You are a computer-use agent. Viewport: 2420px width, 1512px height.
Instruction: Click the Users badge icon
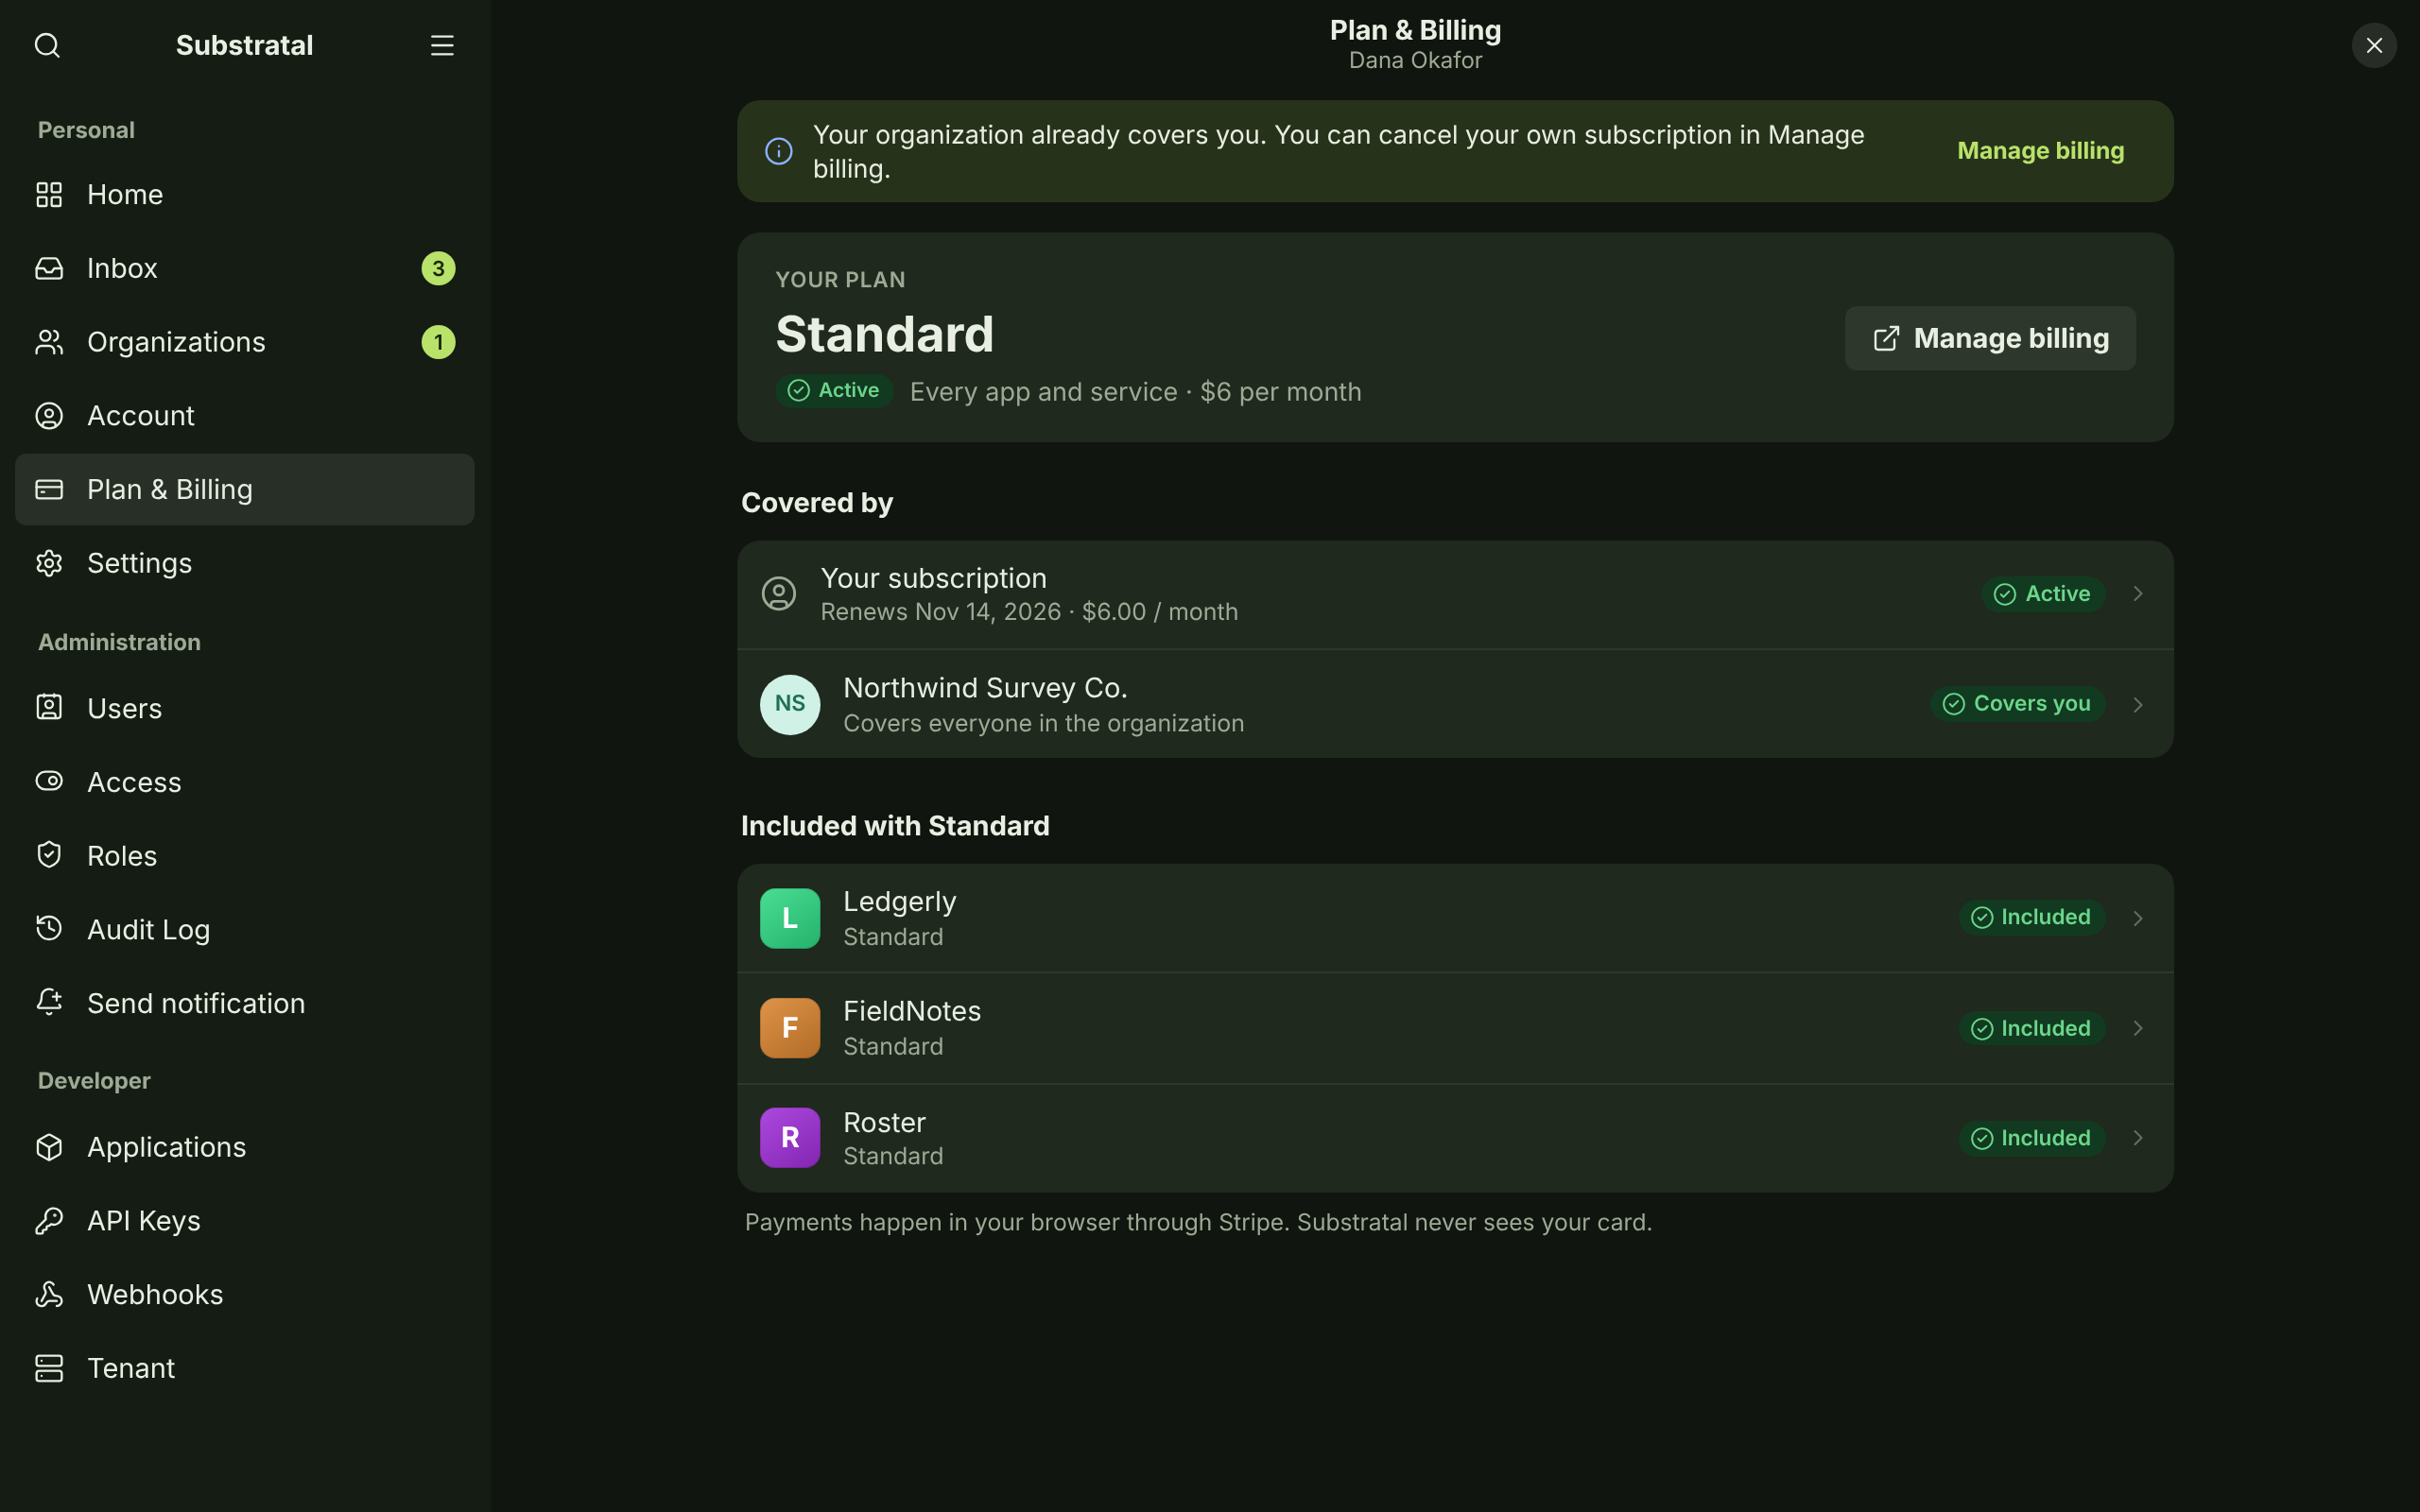[x=49, y=708]
